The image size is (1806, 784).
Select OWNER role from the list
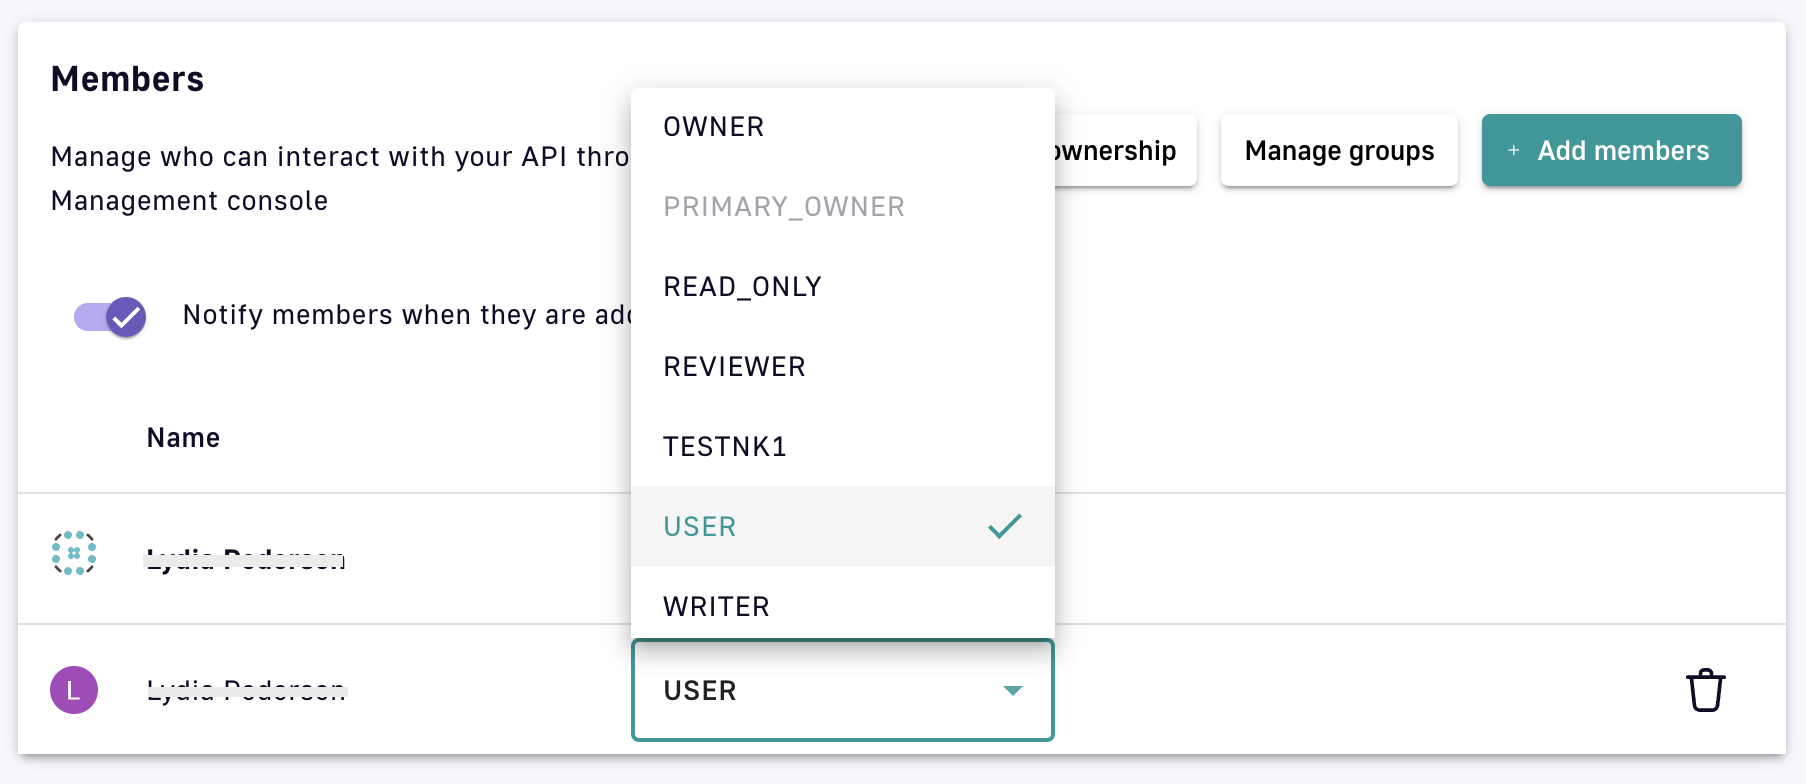point(714,127)
